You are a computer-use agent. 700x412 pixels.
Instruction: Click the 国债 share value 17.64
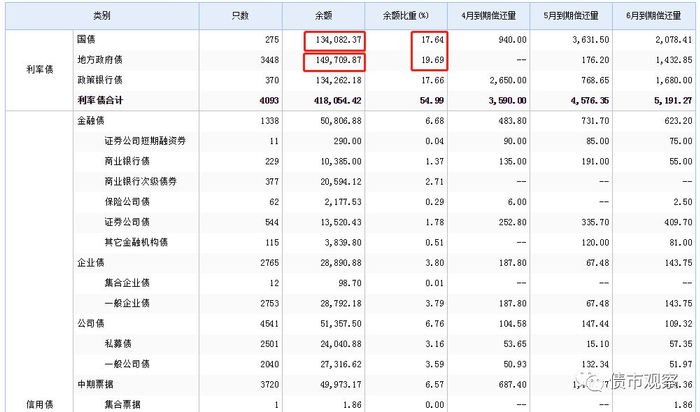pyautogui.click(x=433, y=40)
